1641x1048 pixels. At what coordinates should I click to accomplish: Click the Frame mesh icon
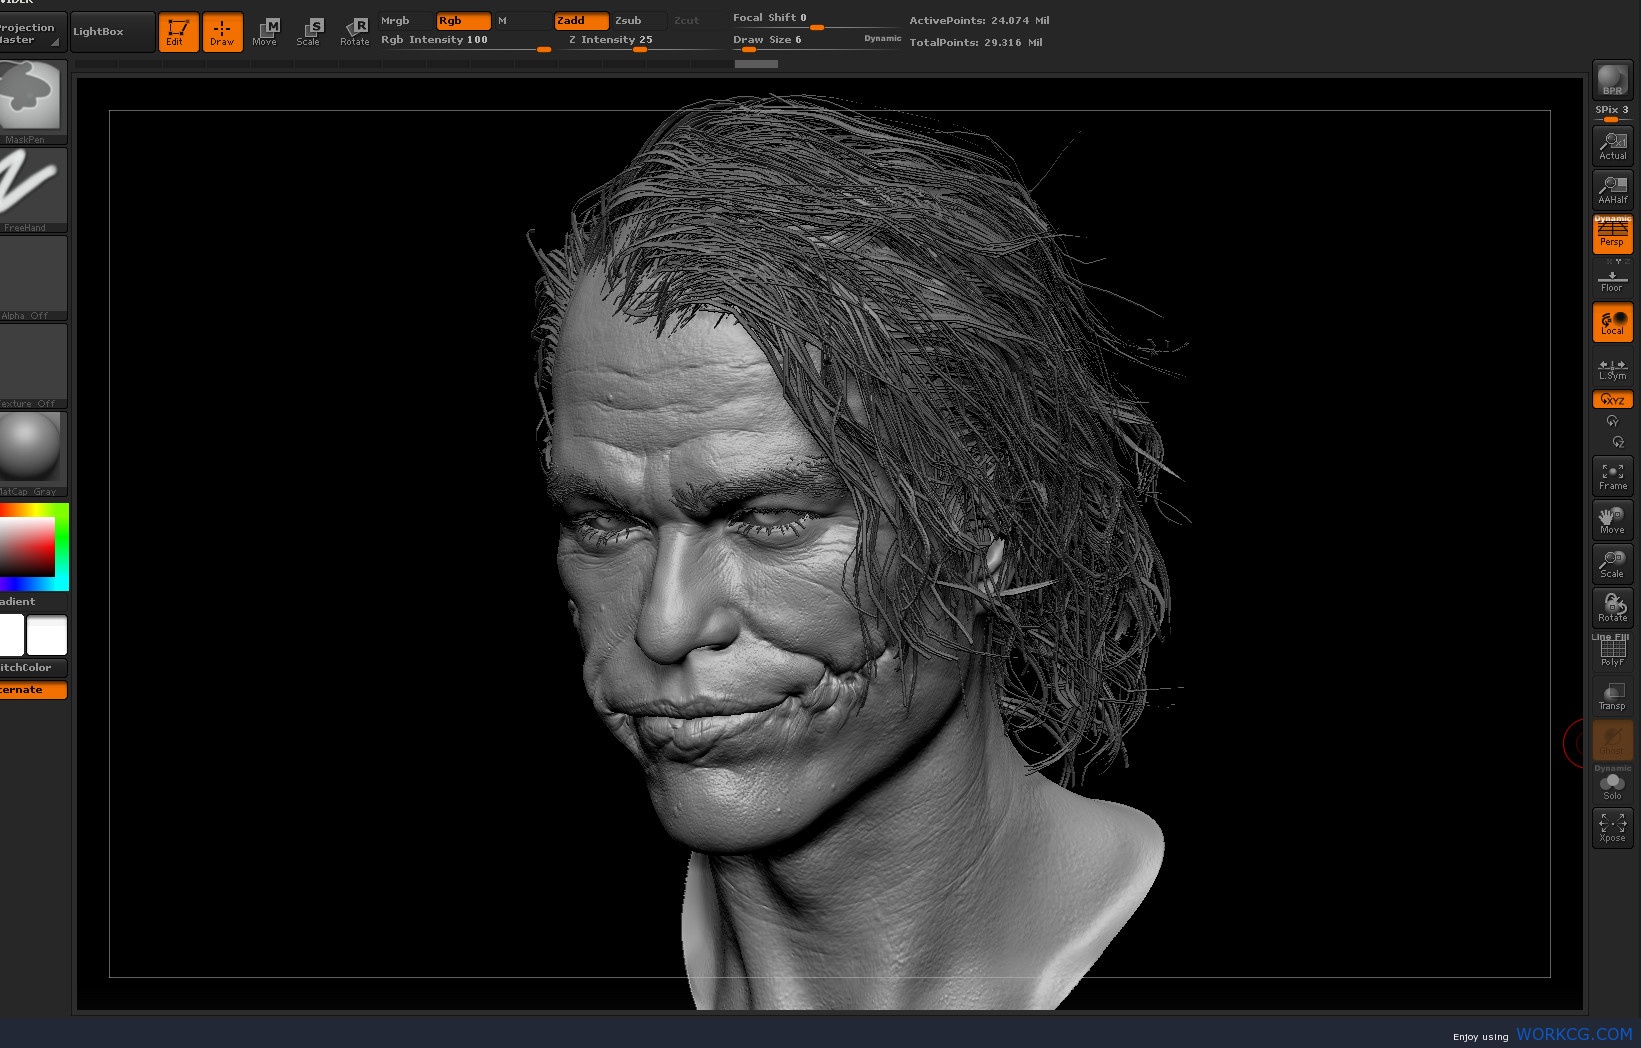[x=1612, y=476]
